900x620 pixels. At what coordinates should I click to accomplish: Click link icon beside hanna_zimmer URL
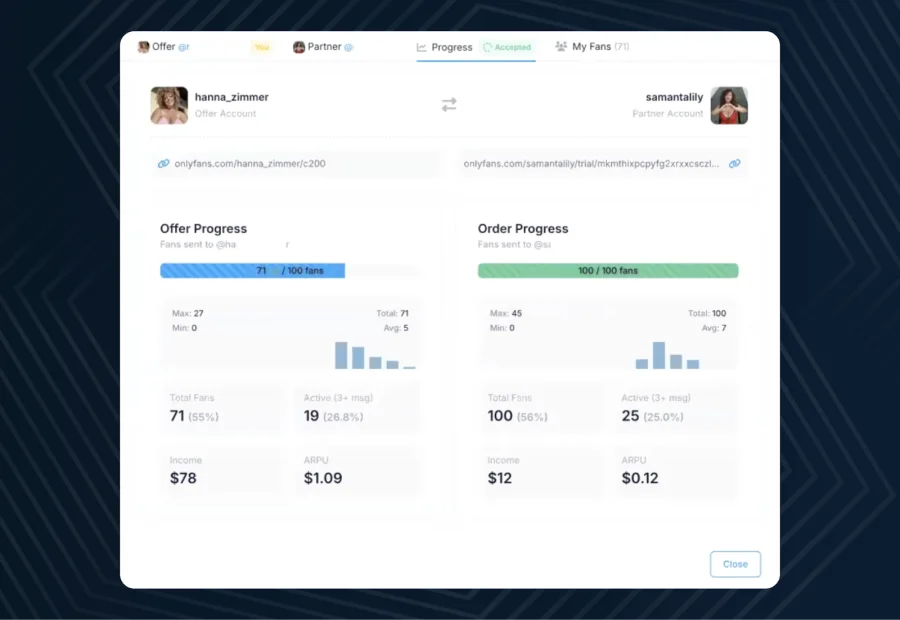[164, 163]
